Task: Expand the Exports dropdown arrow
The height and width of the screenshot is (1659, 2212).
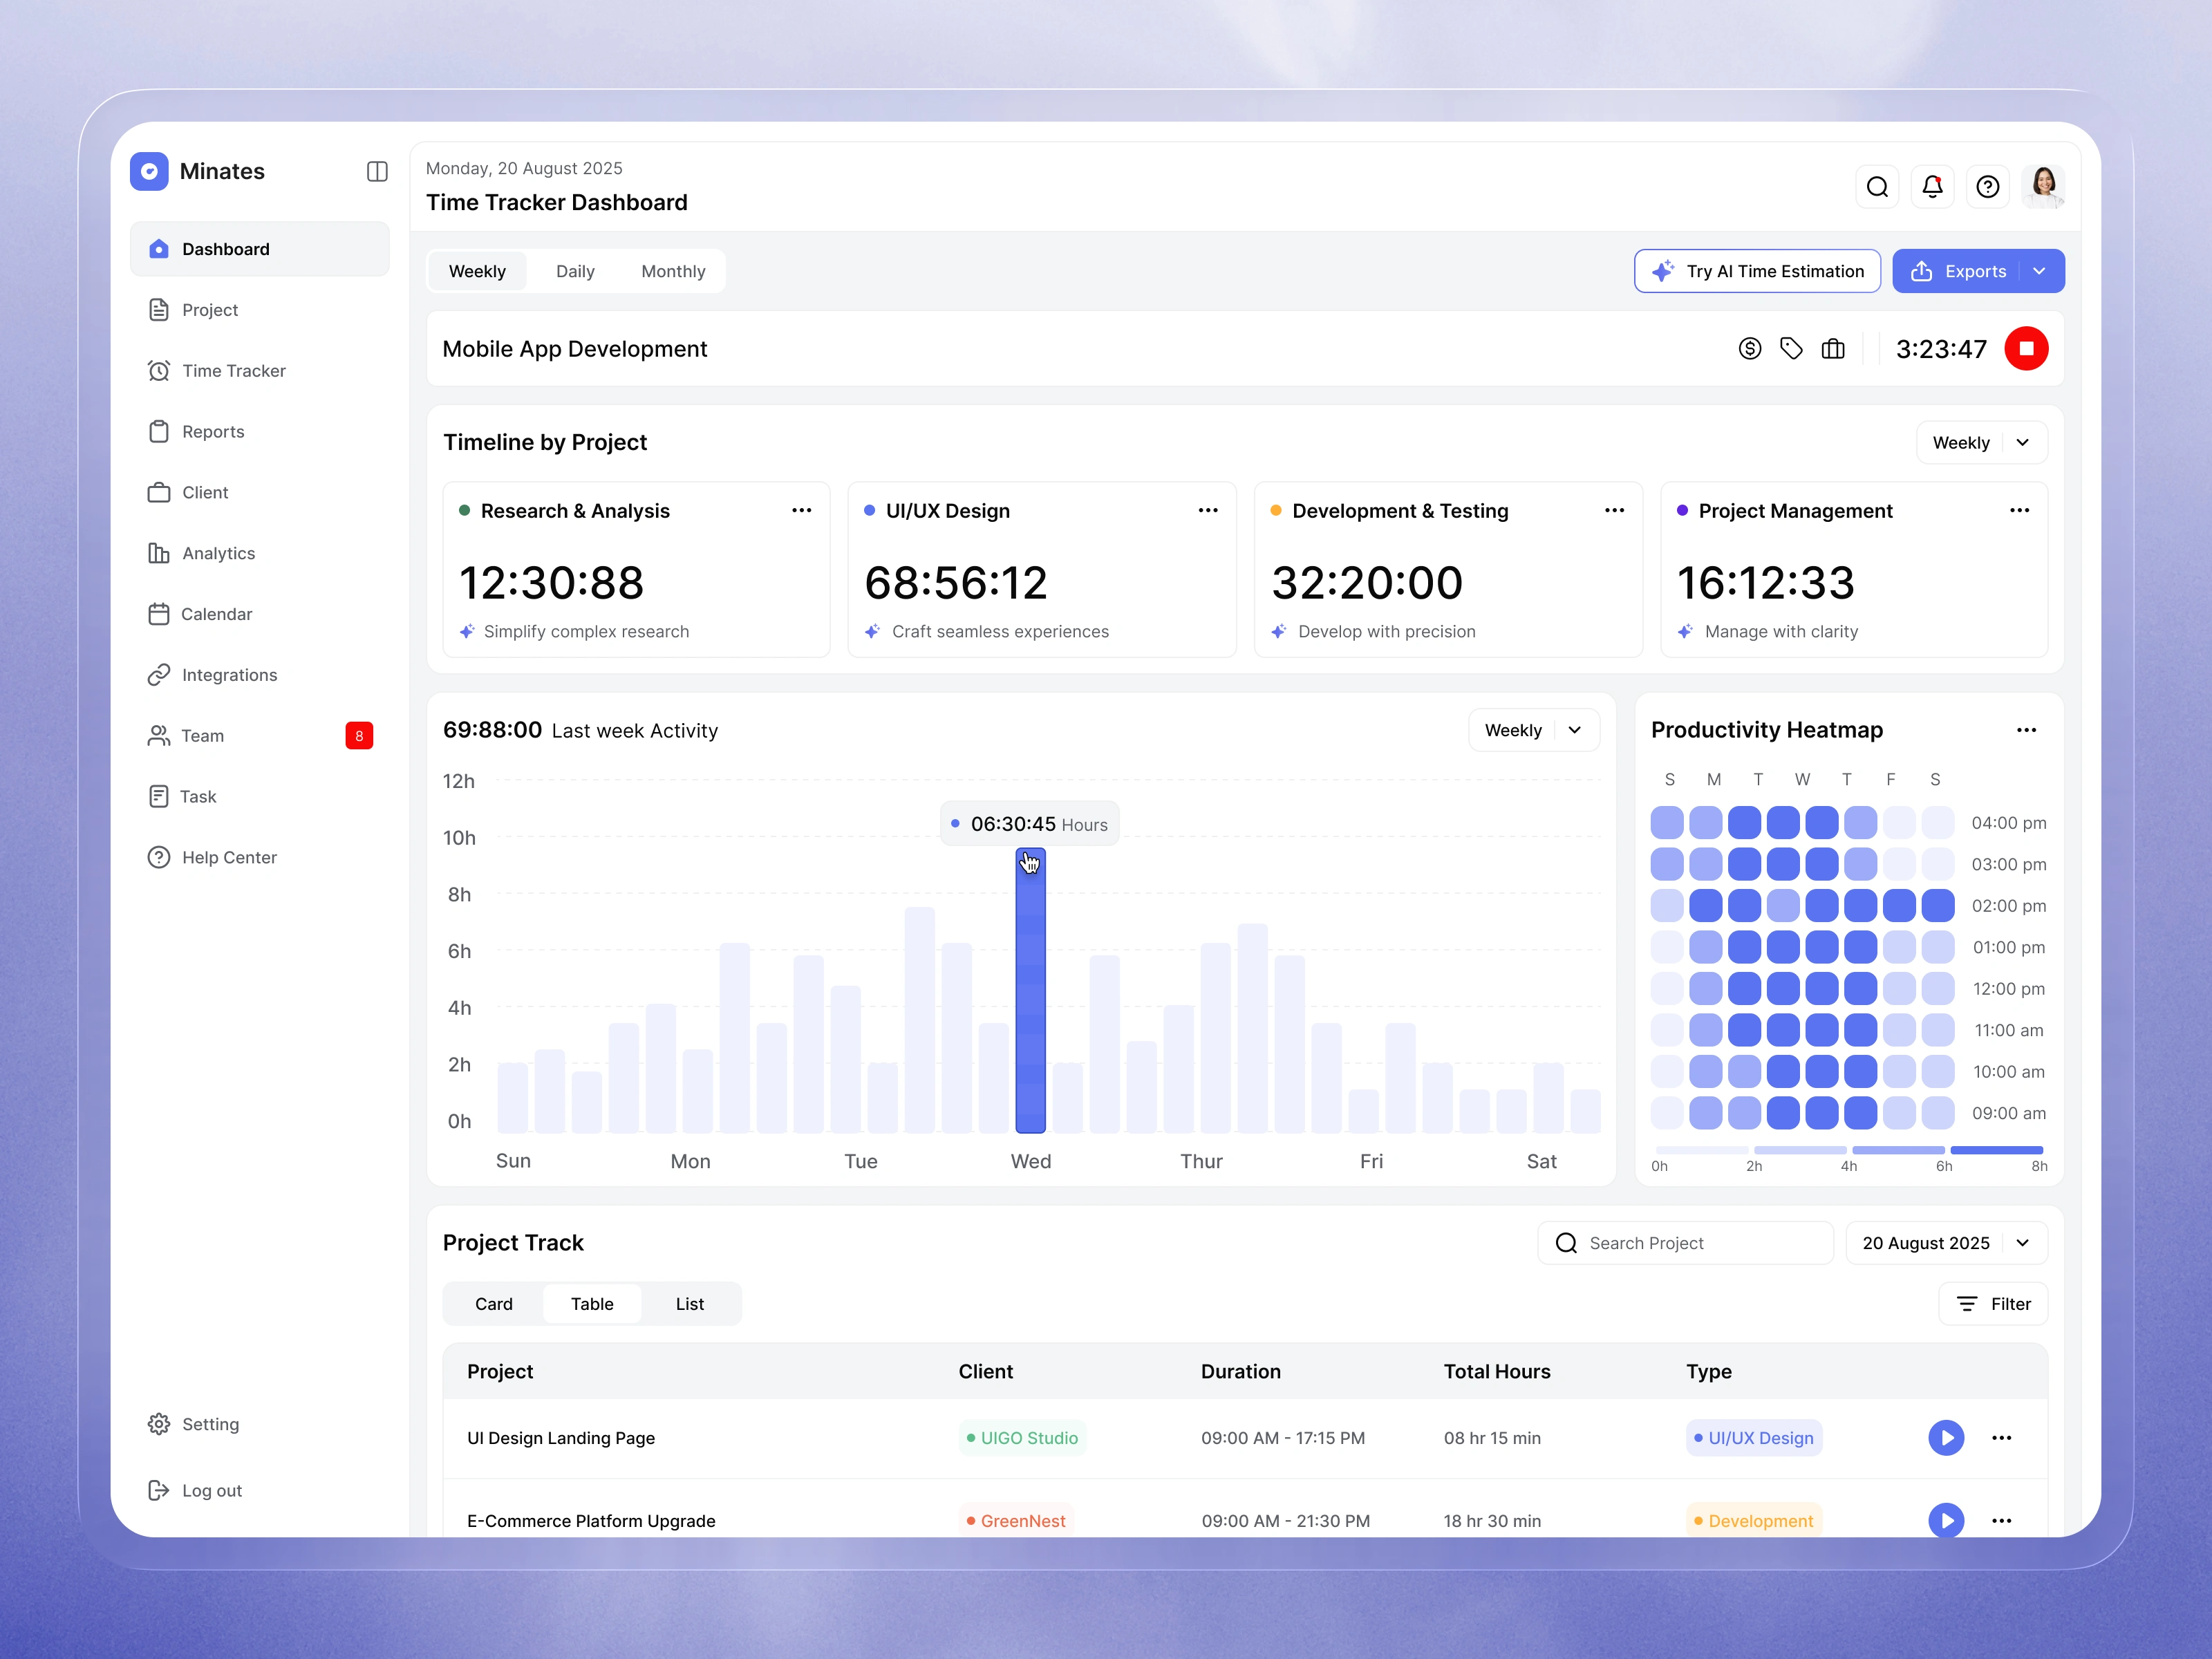Action: [2040, 272]
